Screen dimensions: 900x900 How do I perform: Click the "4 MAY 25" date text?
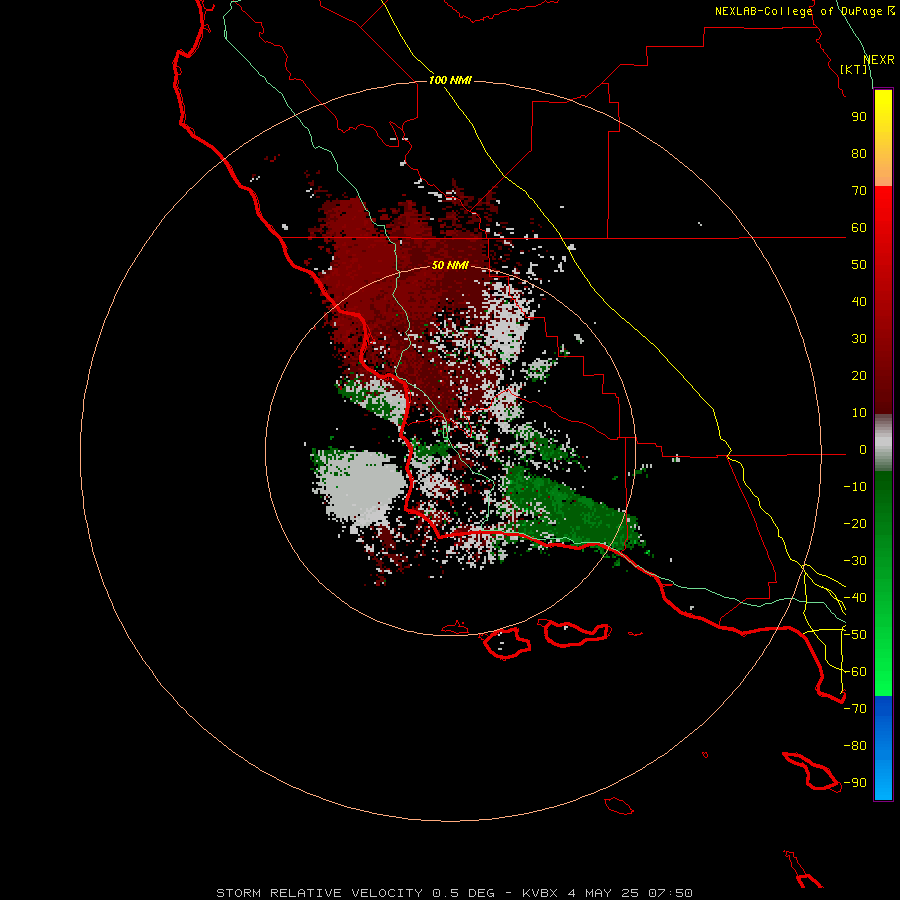click(603, 893)
